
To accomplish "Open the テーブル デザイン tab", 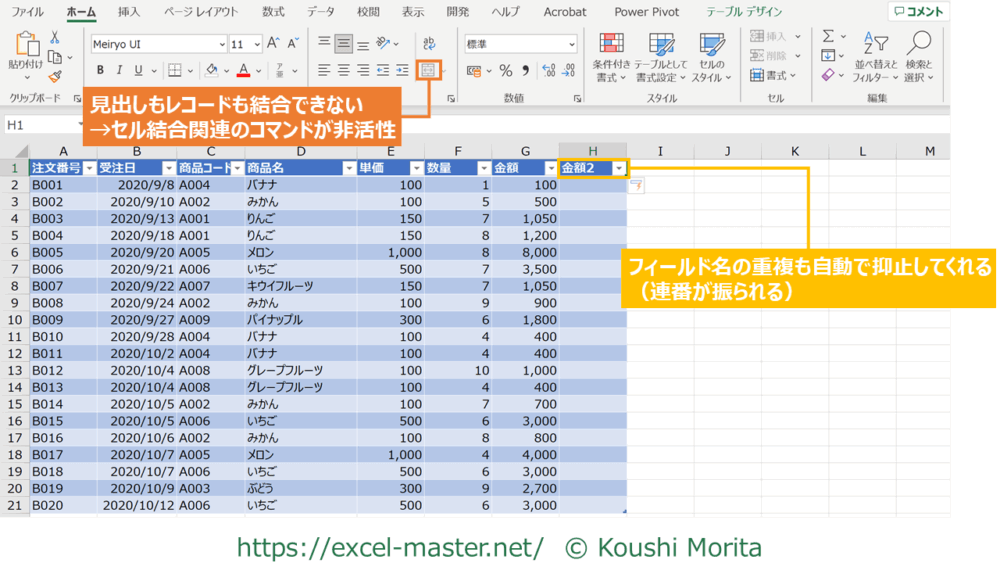I will 744,12.
